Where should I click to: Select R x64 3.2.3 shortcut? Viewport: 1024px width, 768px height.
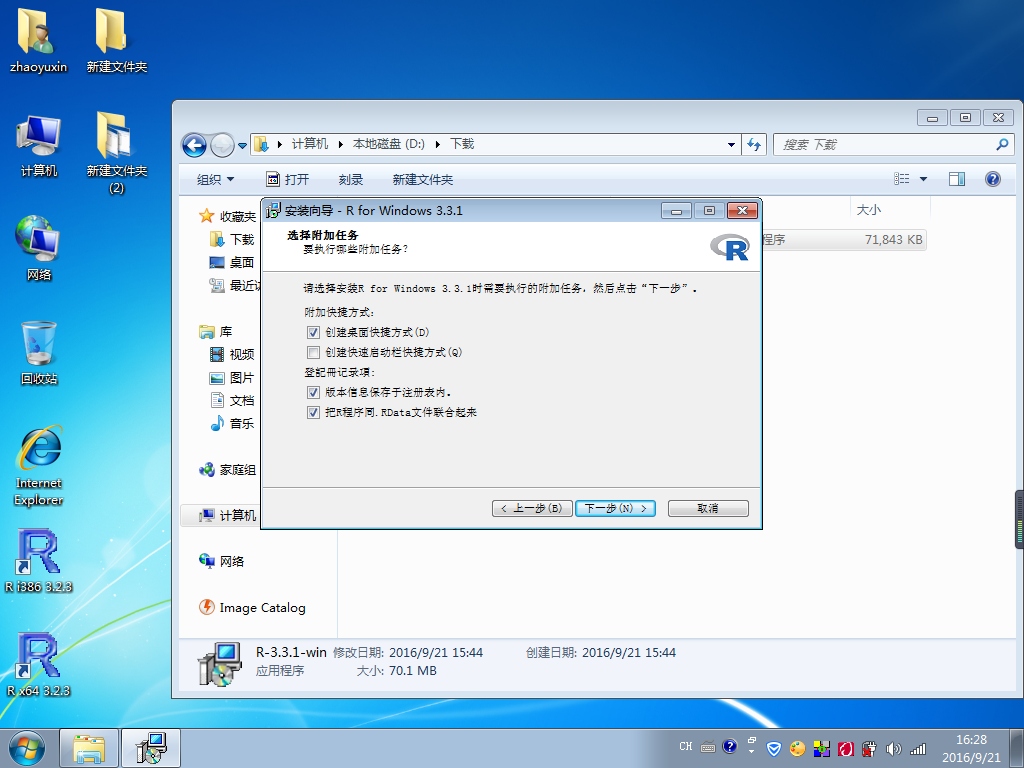[39, 665]
